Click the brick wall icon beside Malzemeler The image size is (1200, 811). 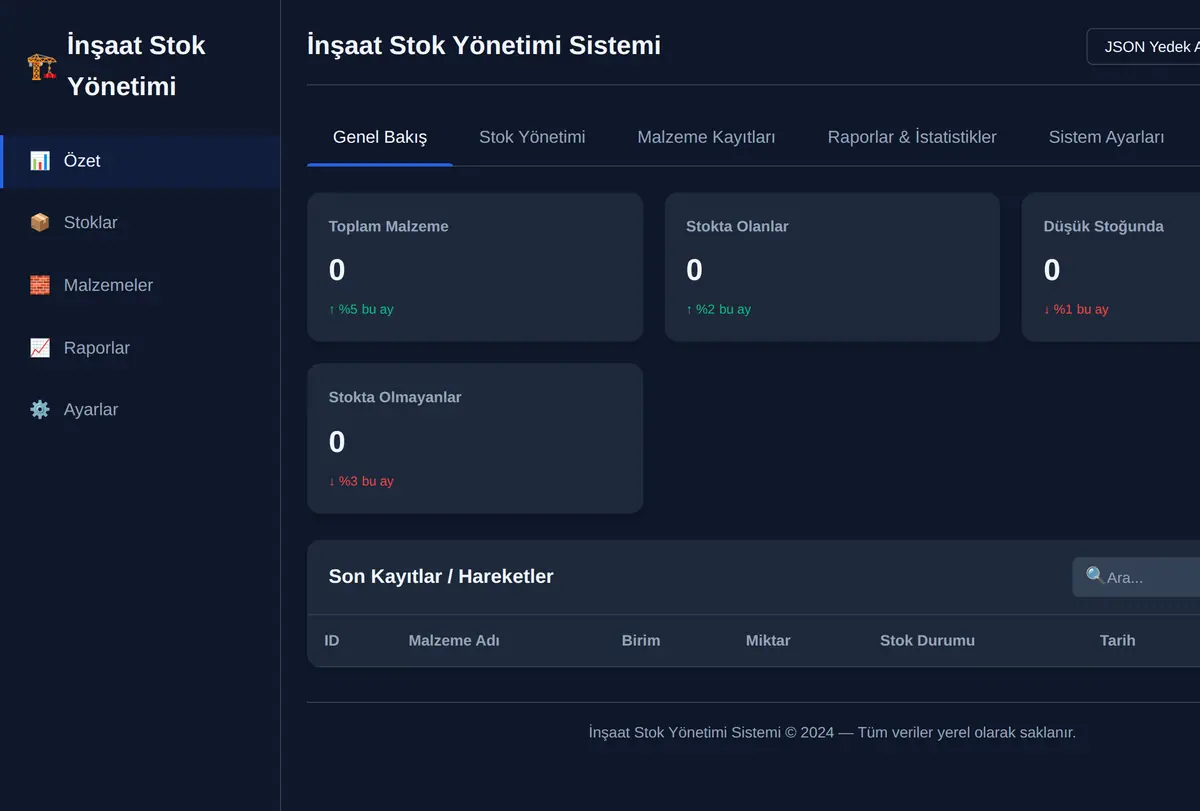(x=40, y=286)
